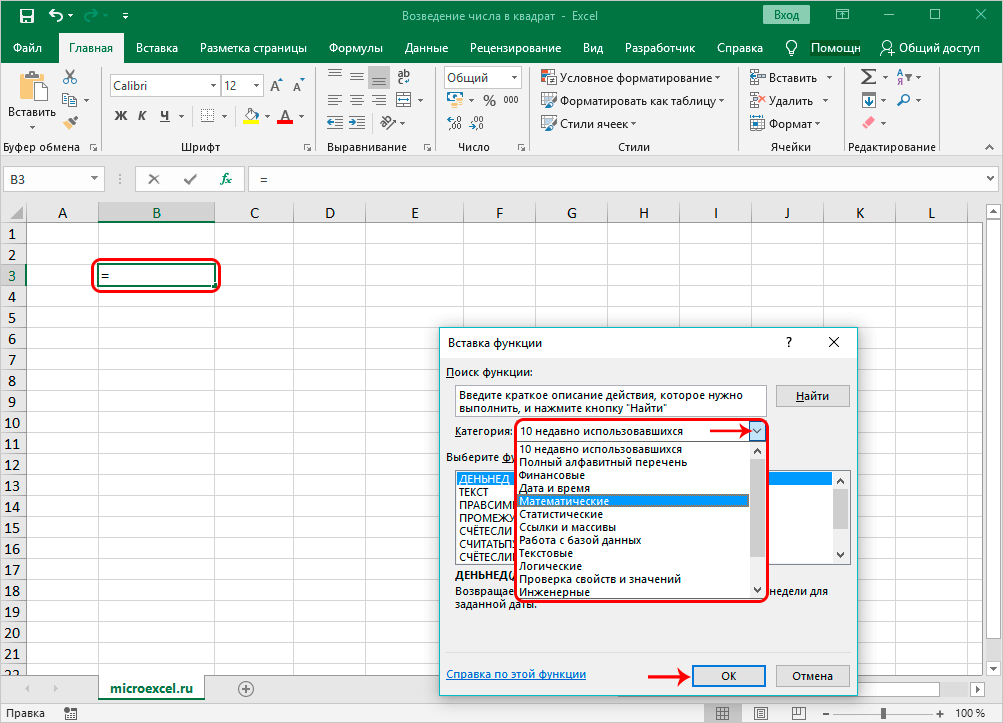The height and width of the screenshot is (723, 1003).
Task: Expand the Условное форматирование dropdown
Action: [x=630, y=78]
